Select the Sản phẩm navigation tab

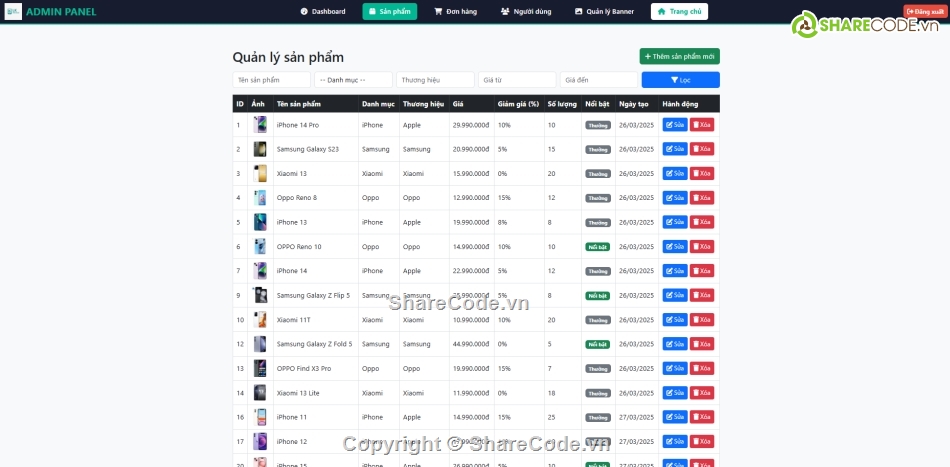point(390,12)
